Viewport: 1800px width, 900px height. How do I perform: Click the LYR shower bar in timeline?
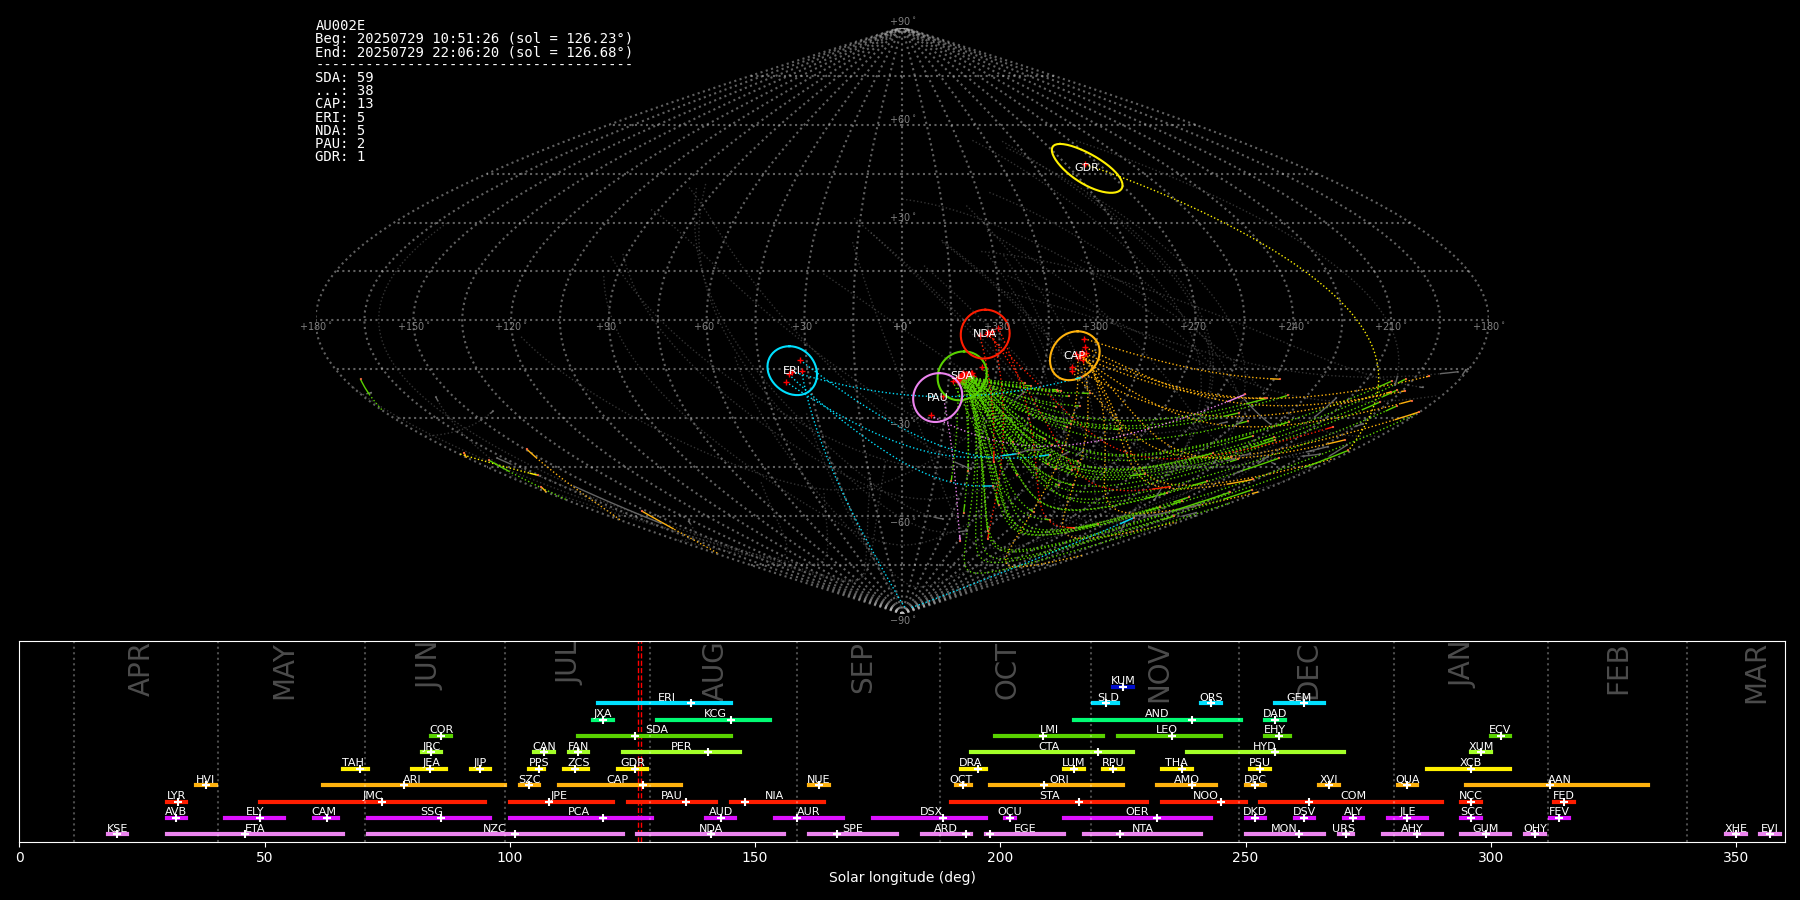coord(176,801)
